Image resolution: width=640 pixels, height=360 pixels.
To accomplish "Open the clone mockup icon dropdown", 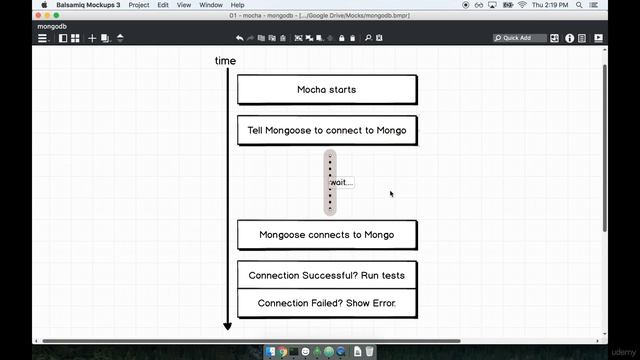I will point(105,38).
